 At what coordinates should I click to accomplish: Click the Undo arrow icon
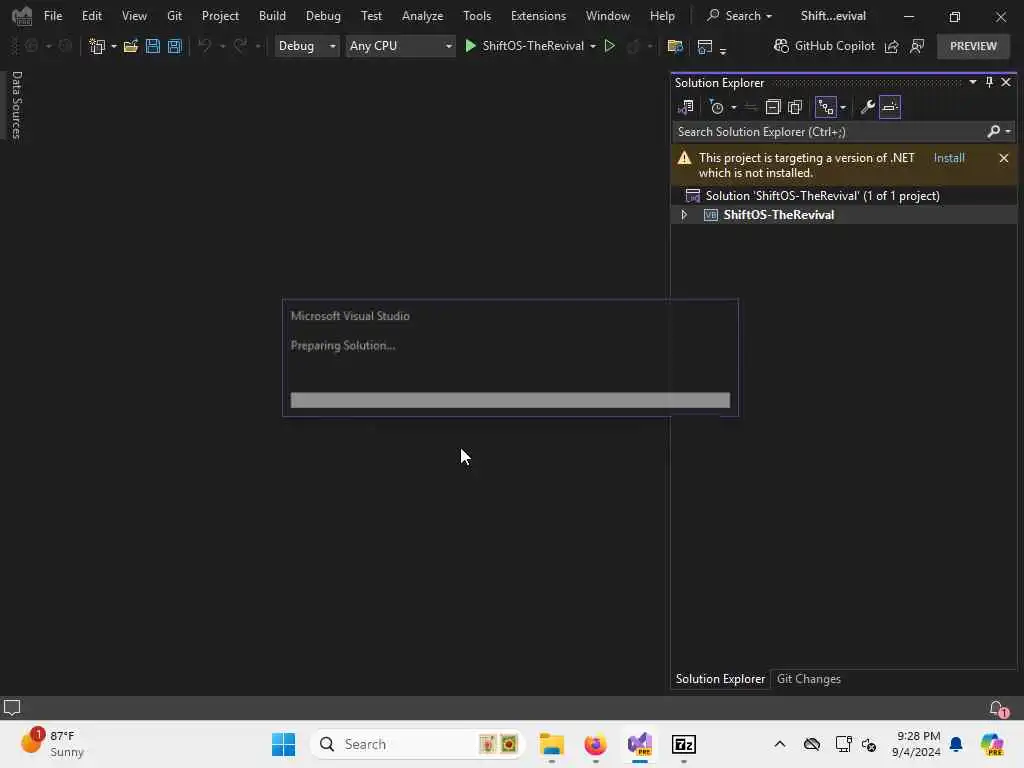pyautogui.click(x=205, y=46)
